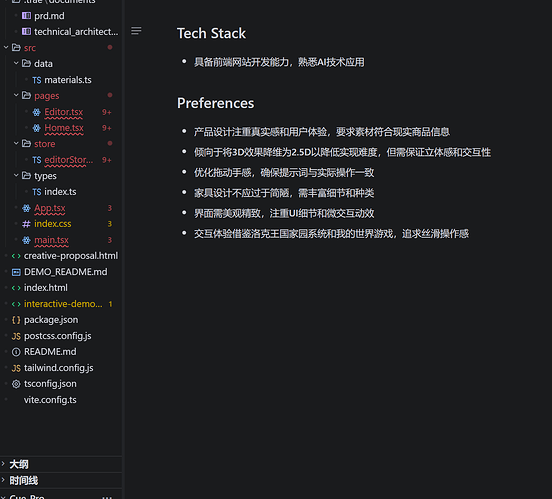Viewport: 552px width, 499px height.
Task: Click TS icon beside materials.ts
Action: pos(37,80)
